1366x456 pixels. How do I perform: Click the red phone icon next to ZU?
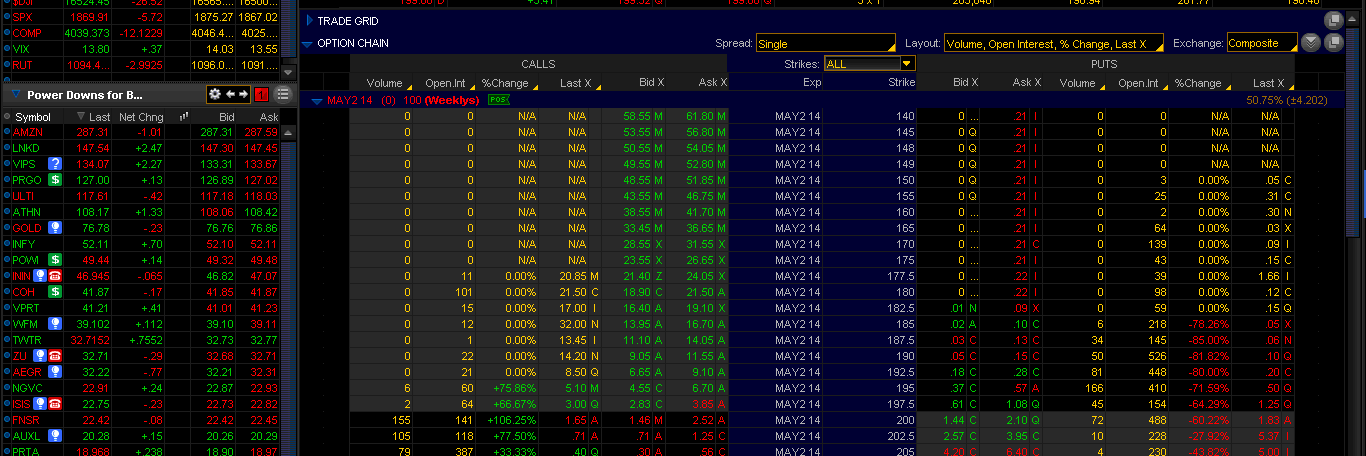point(55,356)
